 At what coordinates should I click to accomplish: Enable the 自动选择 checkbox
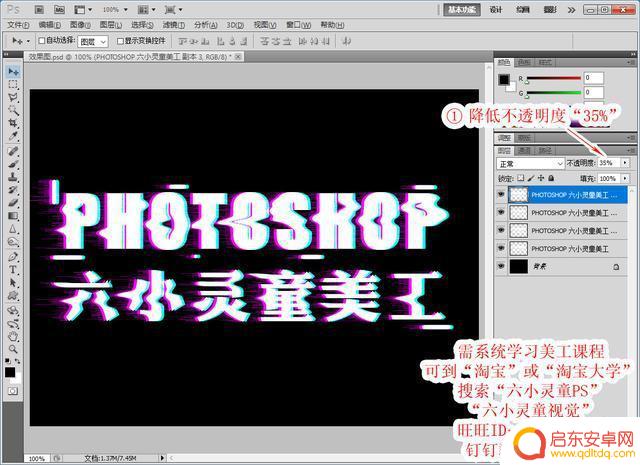[41, 40]
